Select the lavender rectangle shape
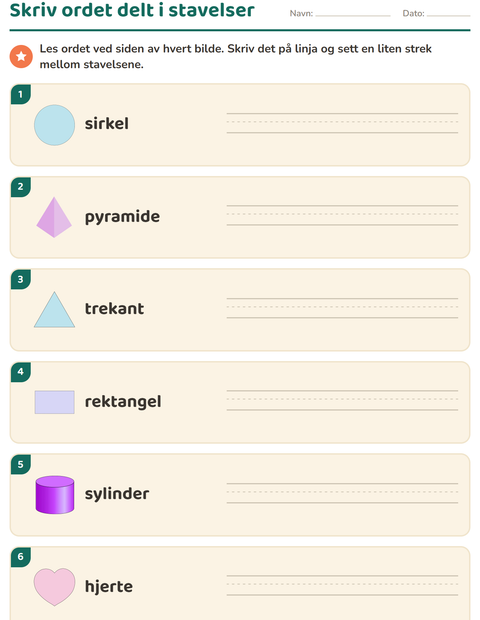This screenshot has width=480, height=620. pos(55,402)
